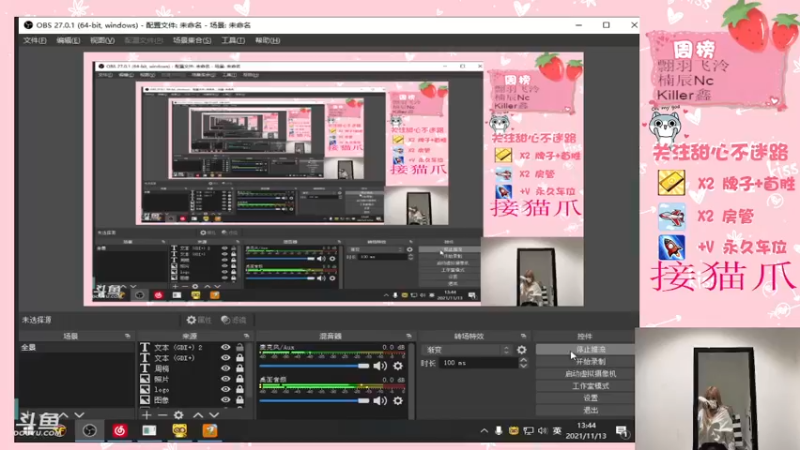Open source properties gear in sources toolbar
This screenshot has width=800, height=450.
point(178,415)
